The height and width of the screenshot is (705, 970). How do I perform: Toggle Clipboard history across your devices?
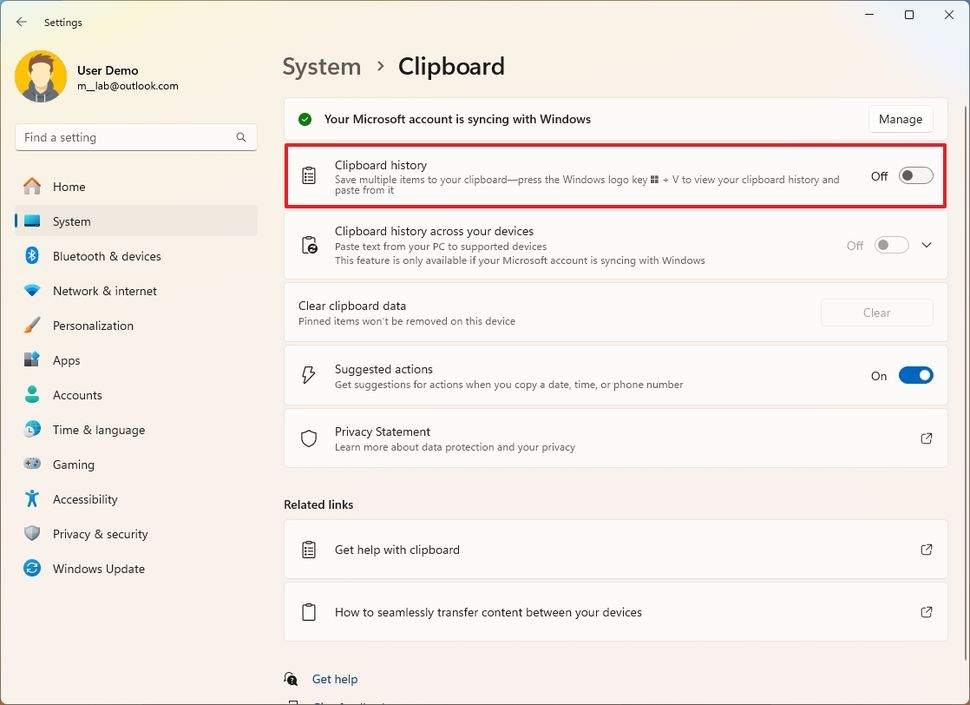tap(890, 244)
